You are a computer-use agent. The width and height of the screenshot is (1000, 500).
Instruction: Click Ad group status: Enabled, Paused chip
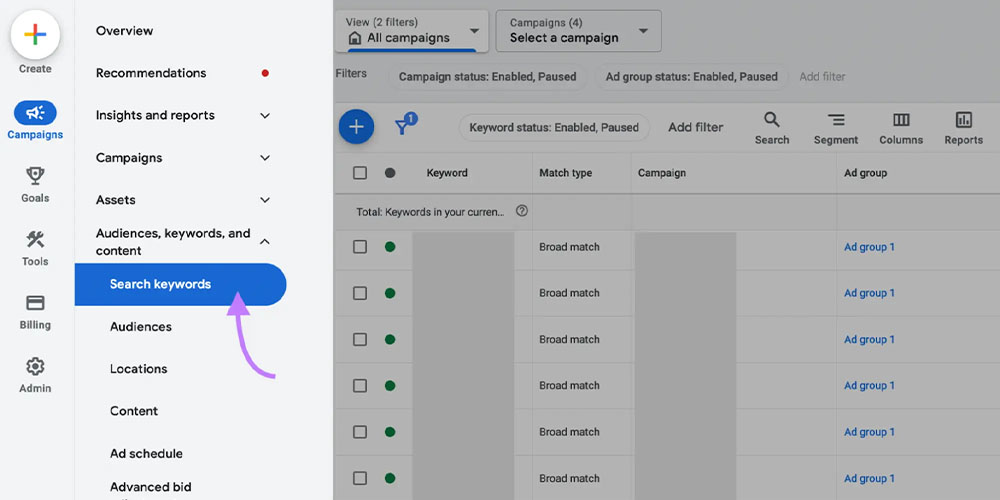[691, 77]
